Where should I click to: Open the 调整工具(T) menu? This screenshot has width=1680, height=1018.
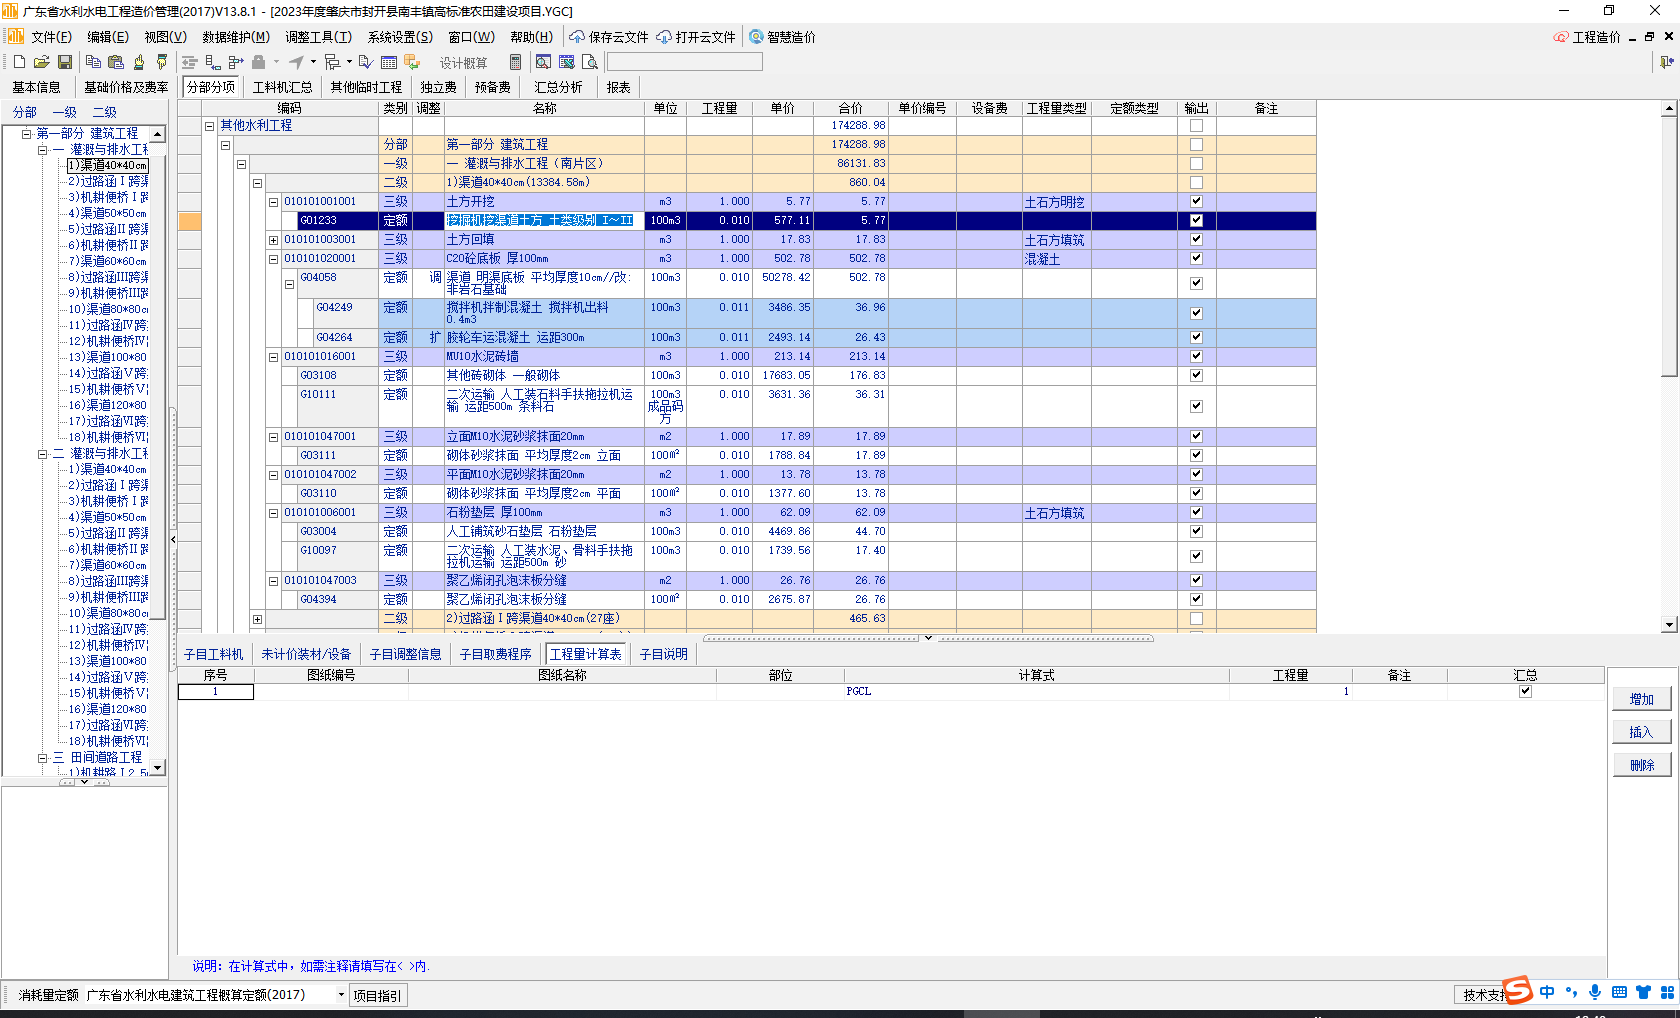click(x=318, y=37)
